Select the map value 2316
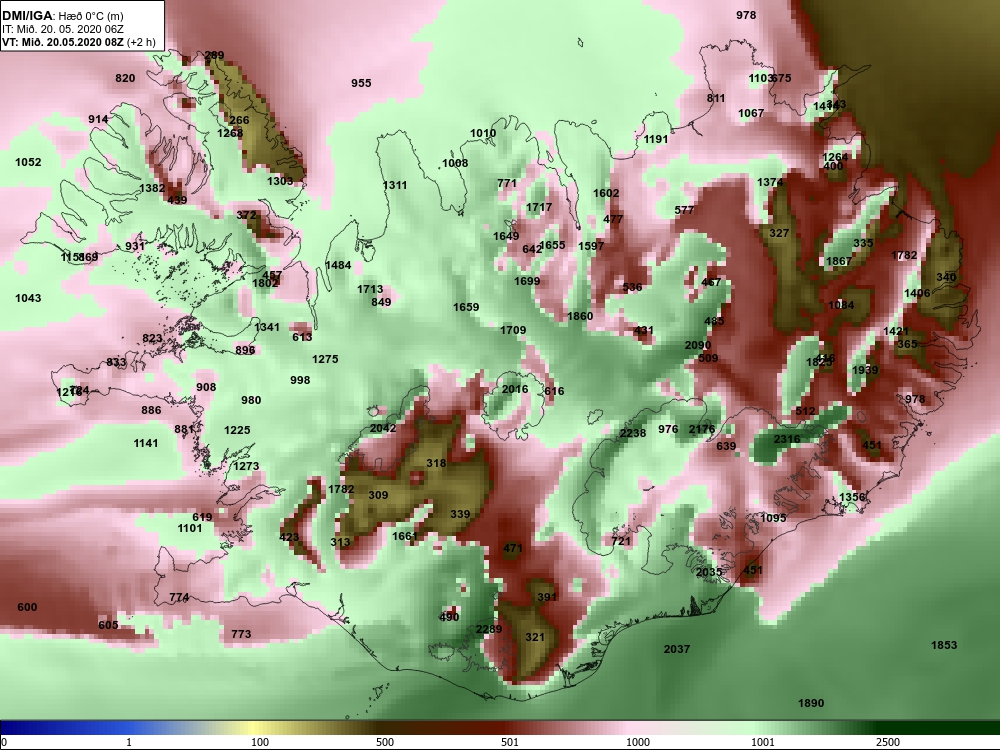The image size is (1000, 750). click(x=786, y=439)
